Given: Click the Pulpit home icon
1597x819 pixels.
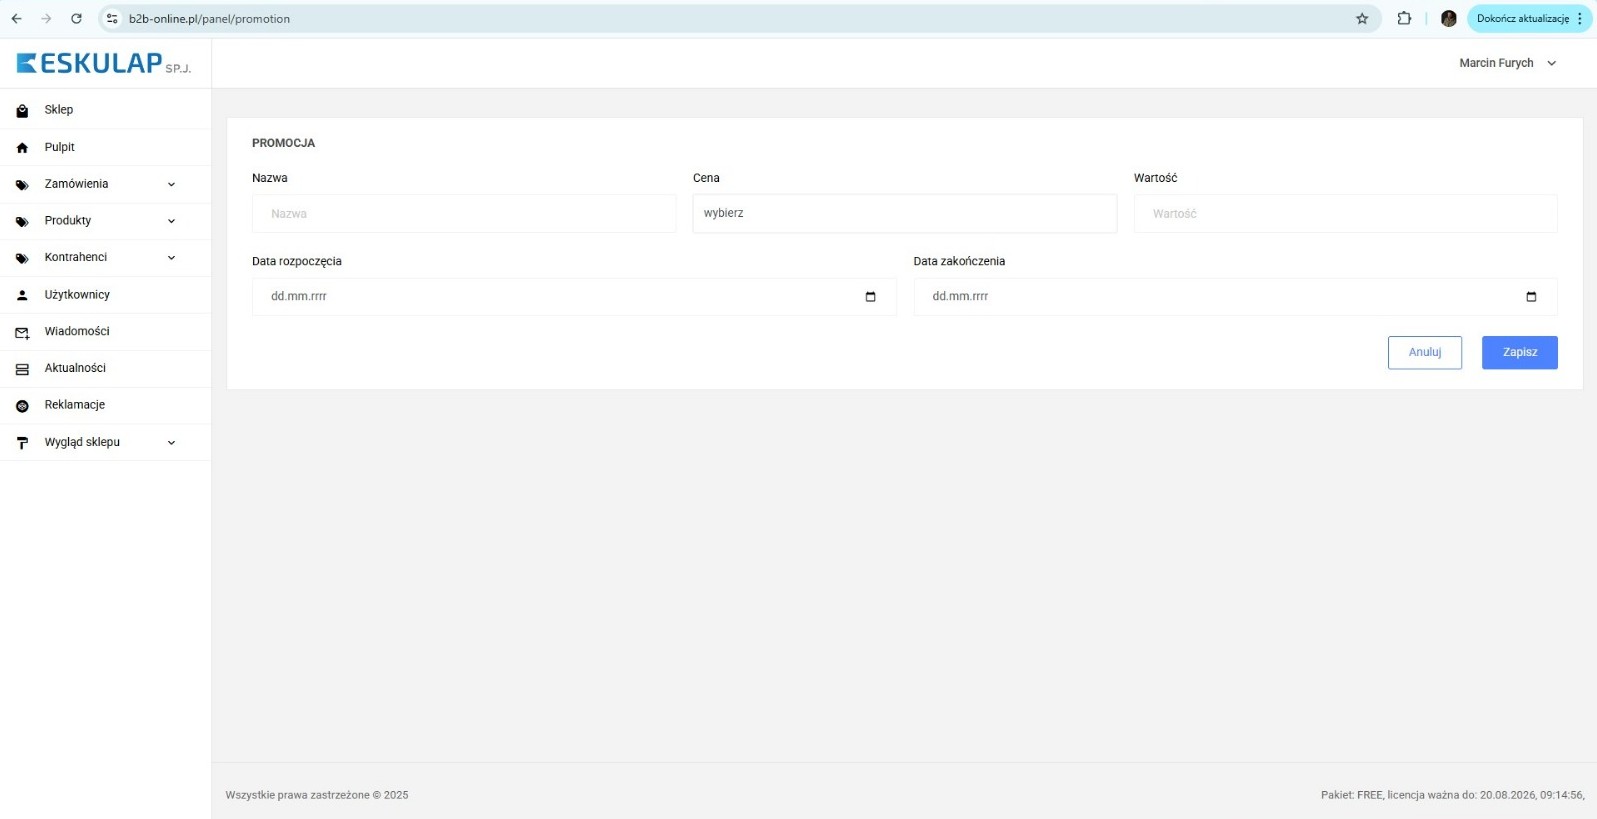Looking at the screenshot, I should pos(22,148).
